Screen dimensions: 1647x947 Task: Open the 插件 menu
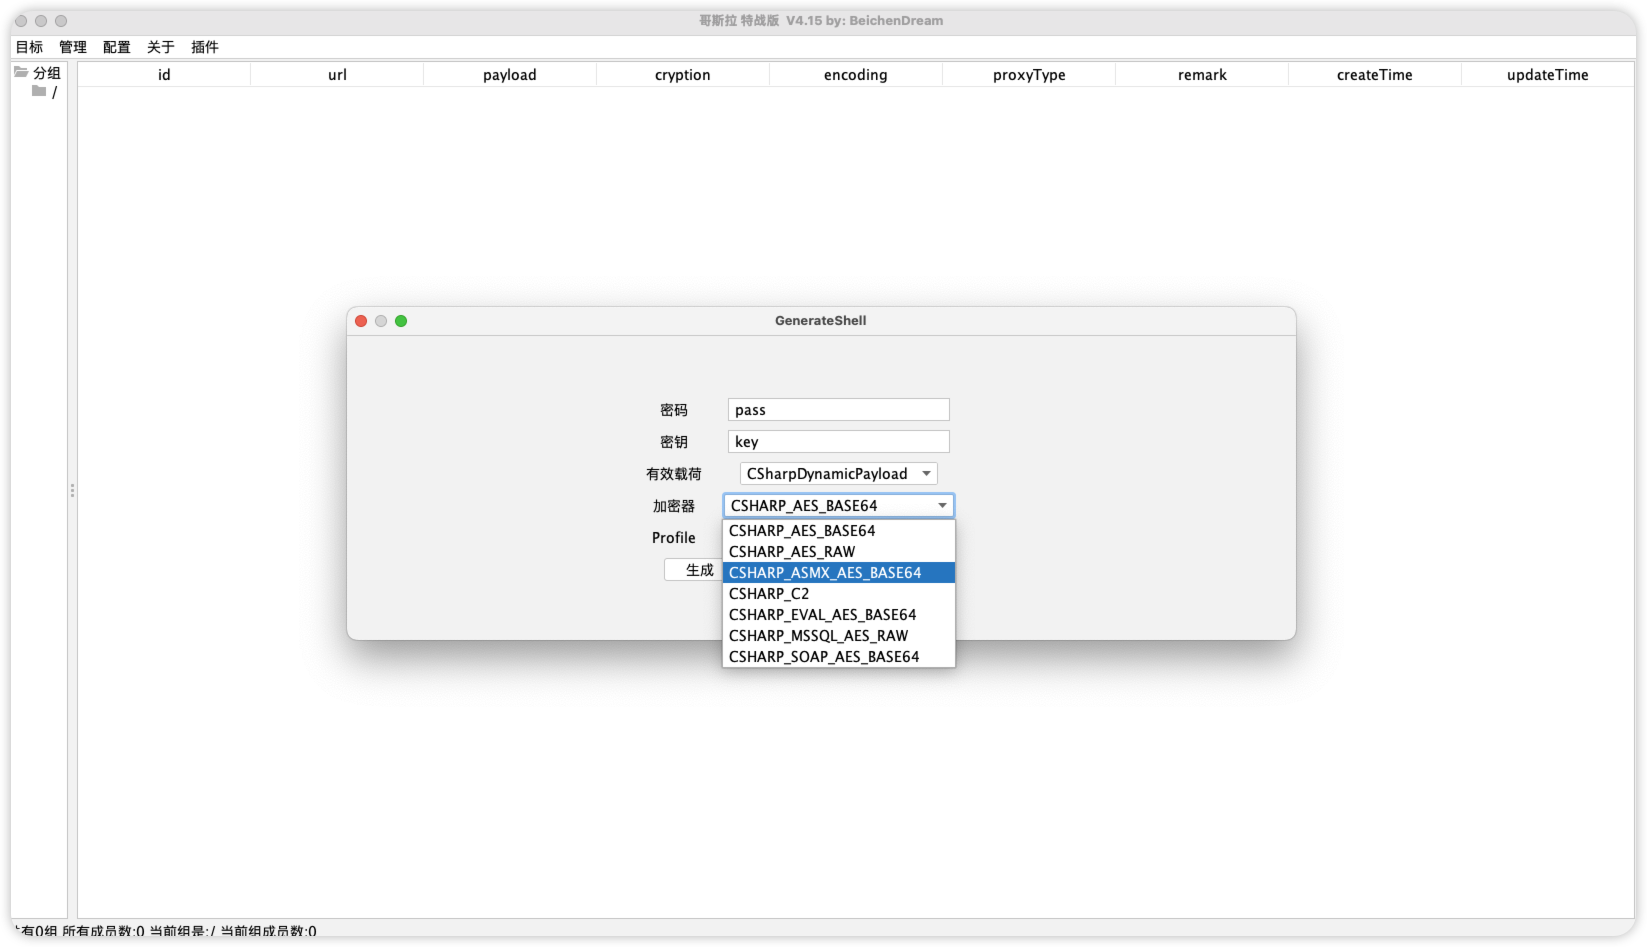[x=205, y=47]
